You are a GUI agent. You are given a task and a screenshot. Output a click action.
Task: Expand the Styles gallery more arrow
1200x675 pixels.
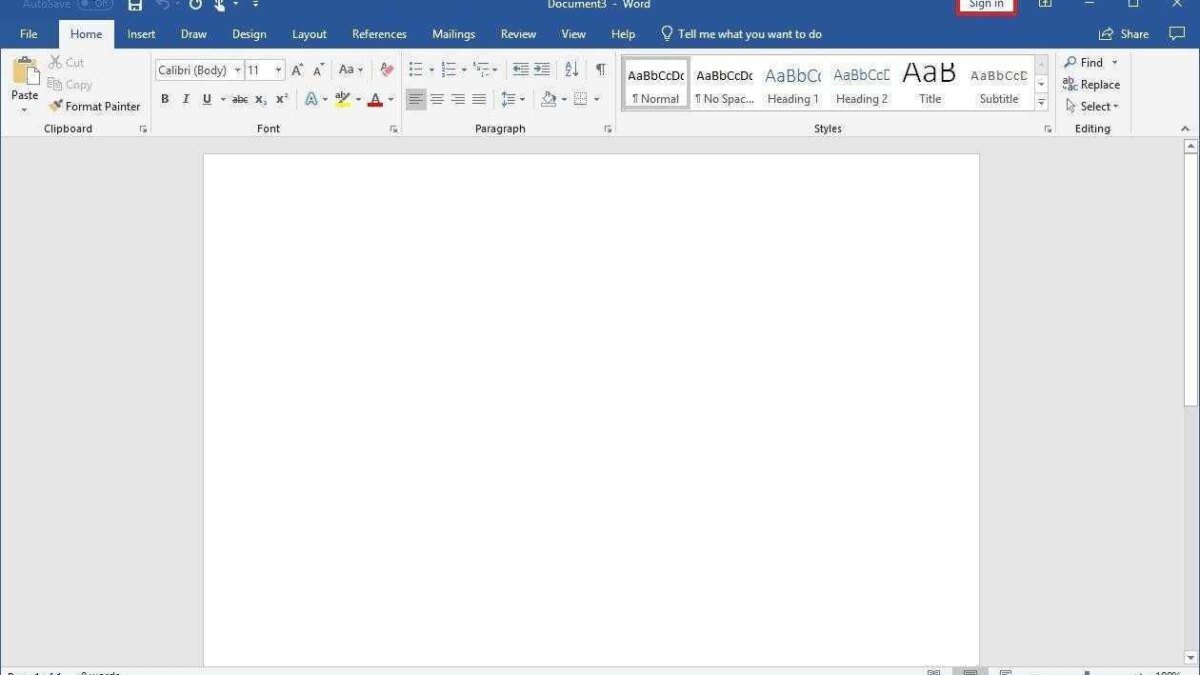tap(1041, 103)
